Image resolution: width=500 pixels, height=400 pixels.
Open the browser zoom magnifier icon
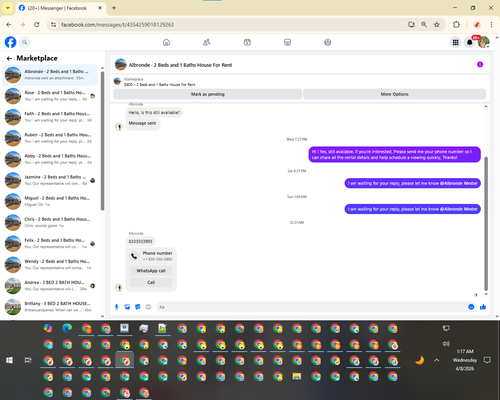click(x=424, y=24)
